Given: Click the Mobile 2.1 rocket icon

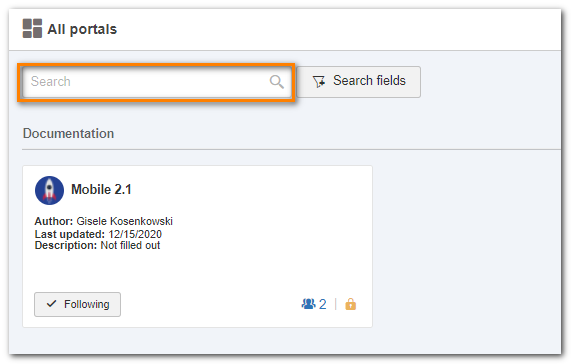Looking at the screenshot, I should (49, 190).
